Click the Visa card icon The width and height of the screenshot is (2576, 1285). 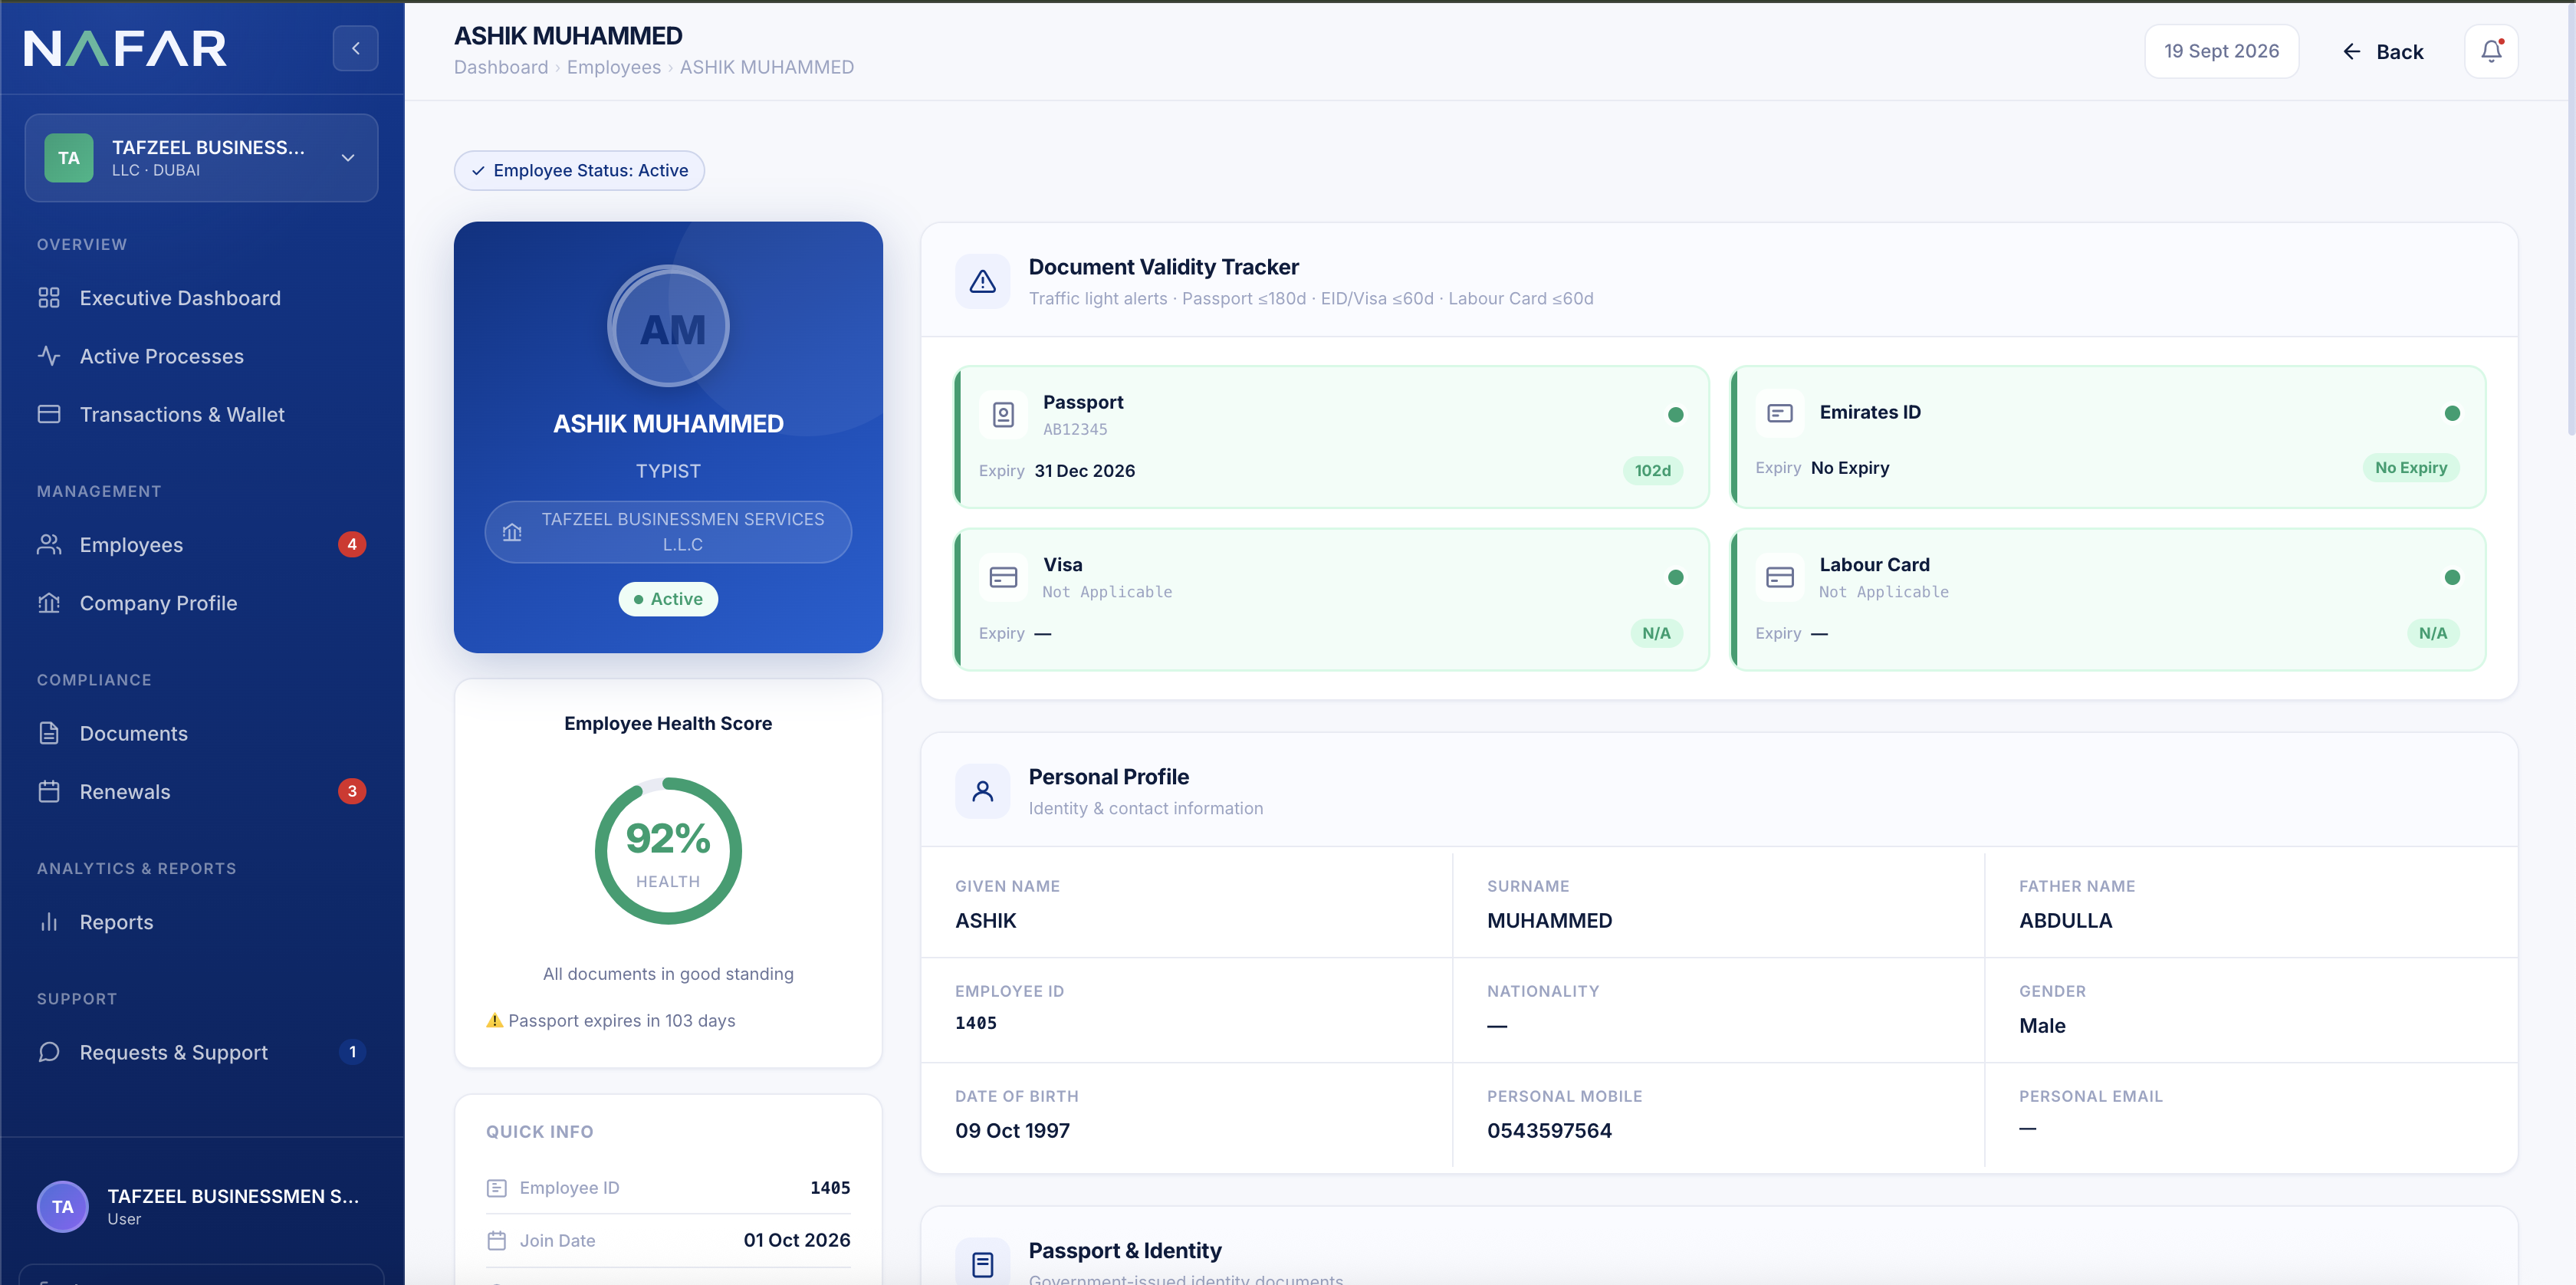coord(1003,577)
